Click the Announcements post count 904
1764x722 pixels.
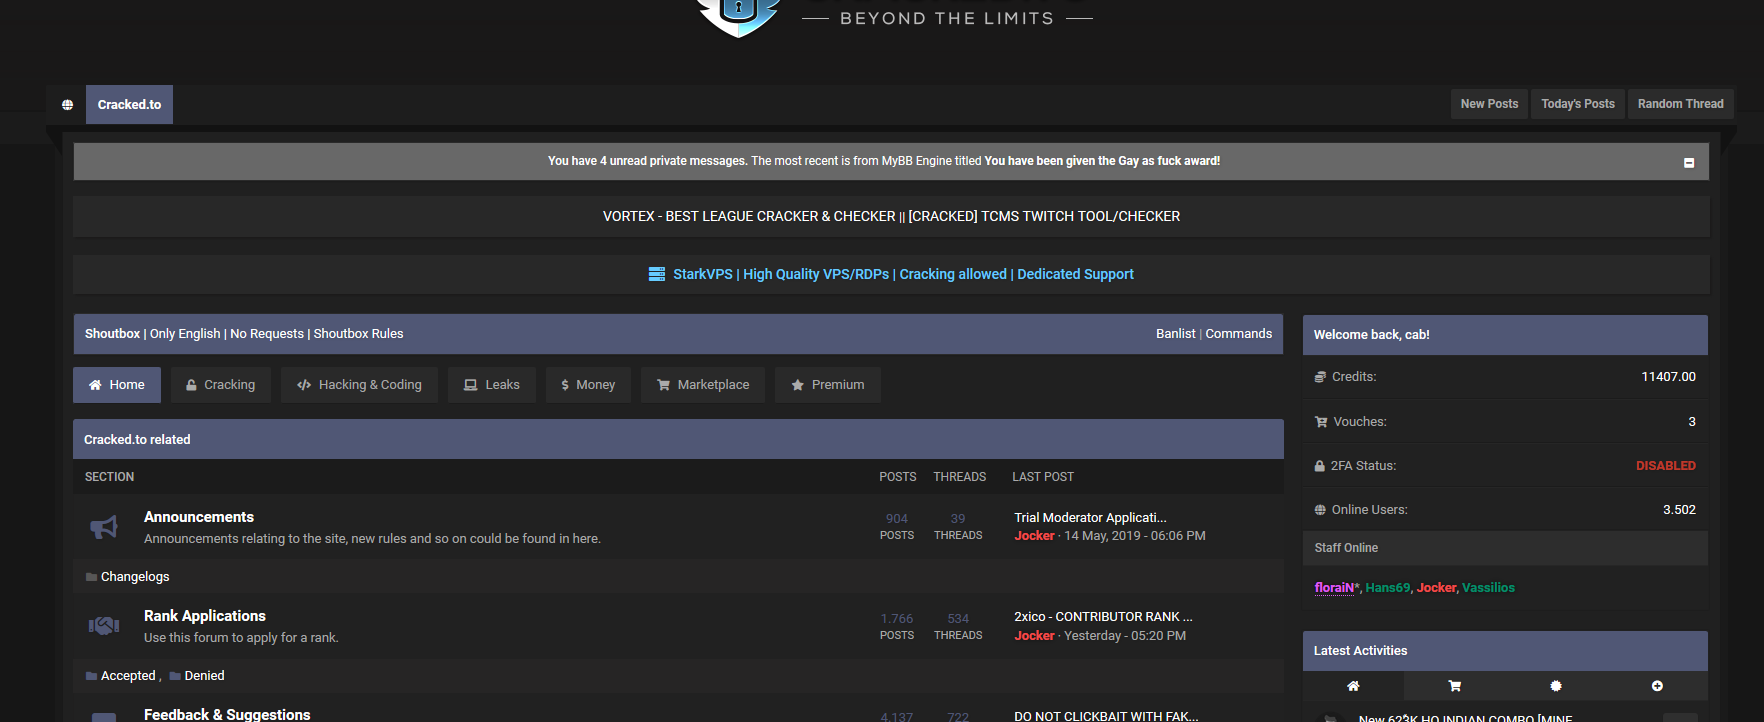(x=897, y=519)
